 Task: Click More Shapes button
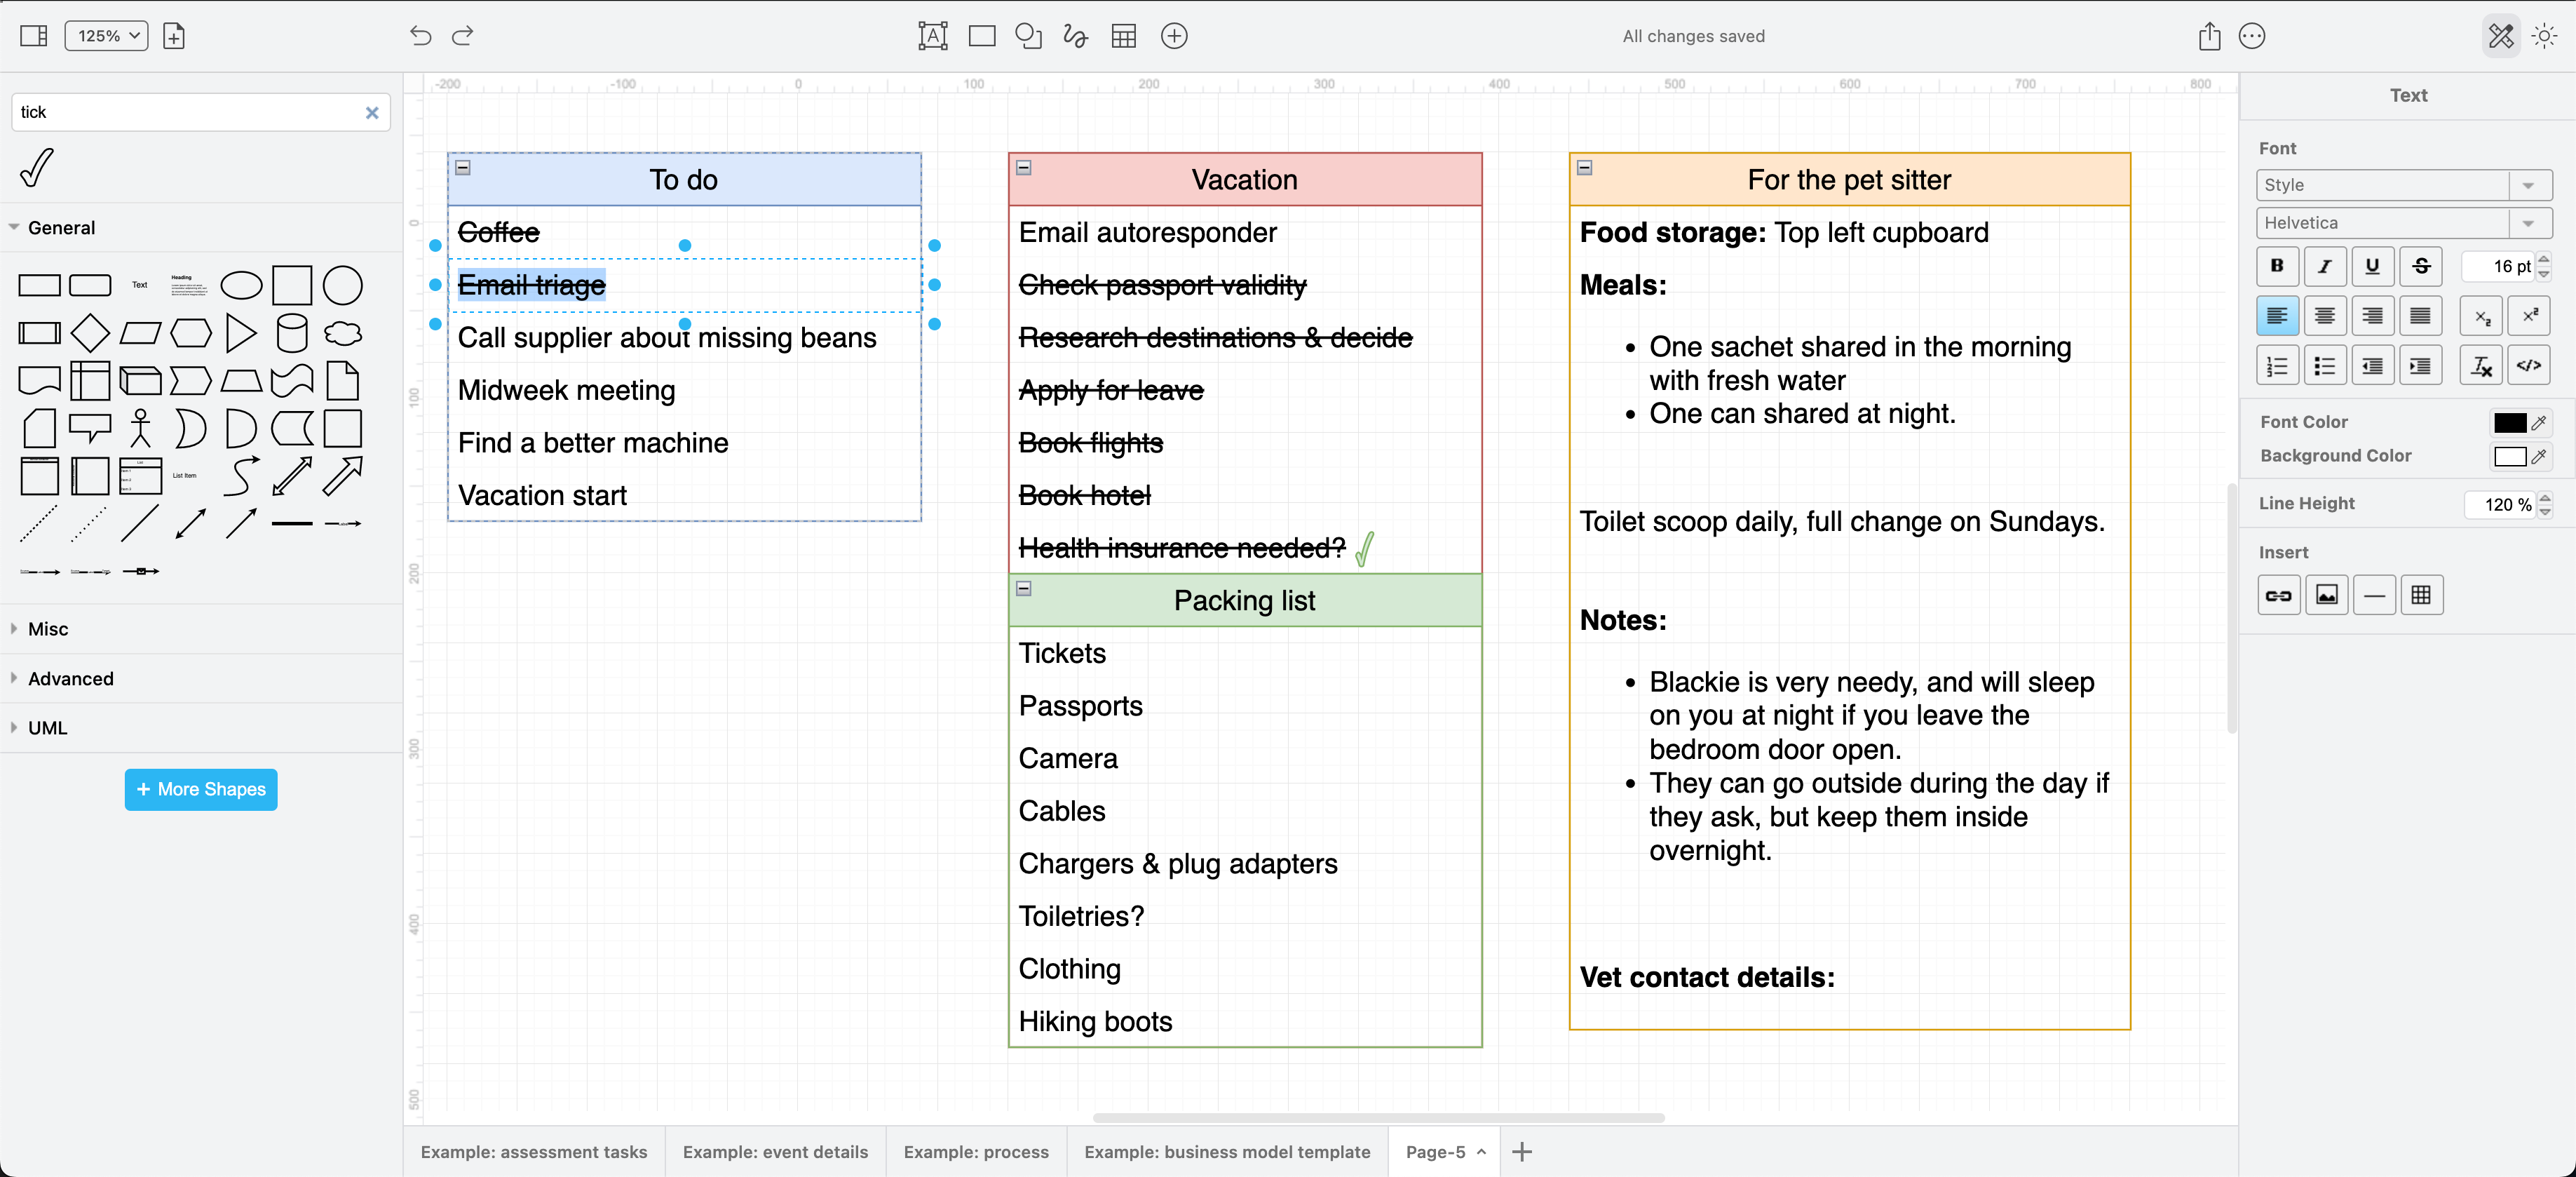(x=201, y=788)
